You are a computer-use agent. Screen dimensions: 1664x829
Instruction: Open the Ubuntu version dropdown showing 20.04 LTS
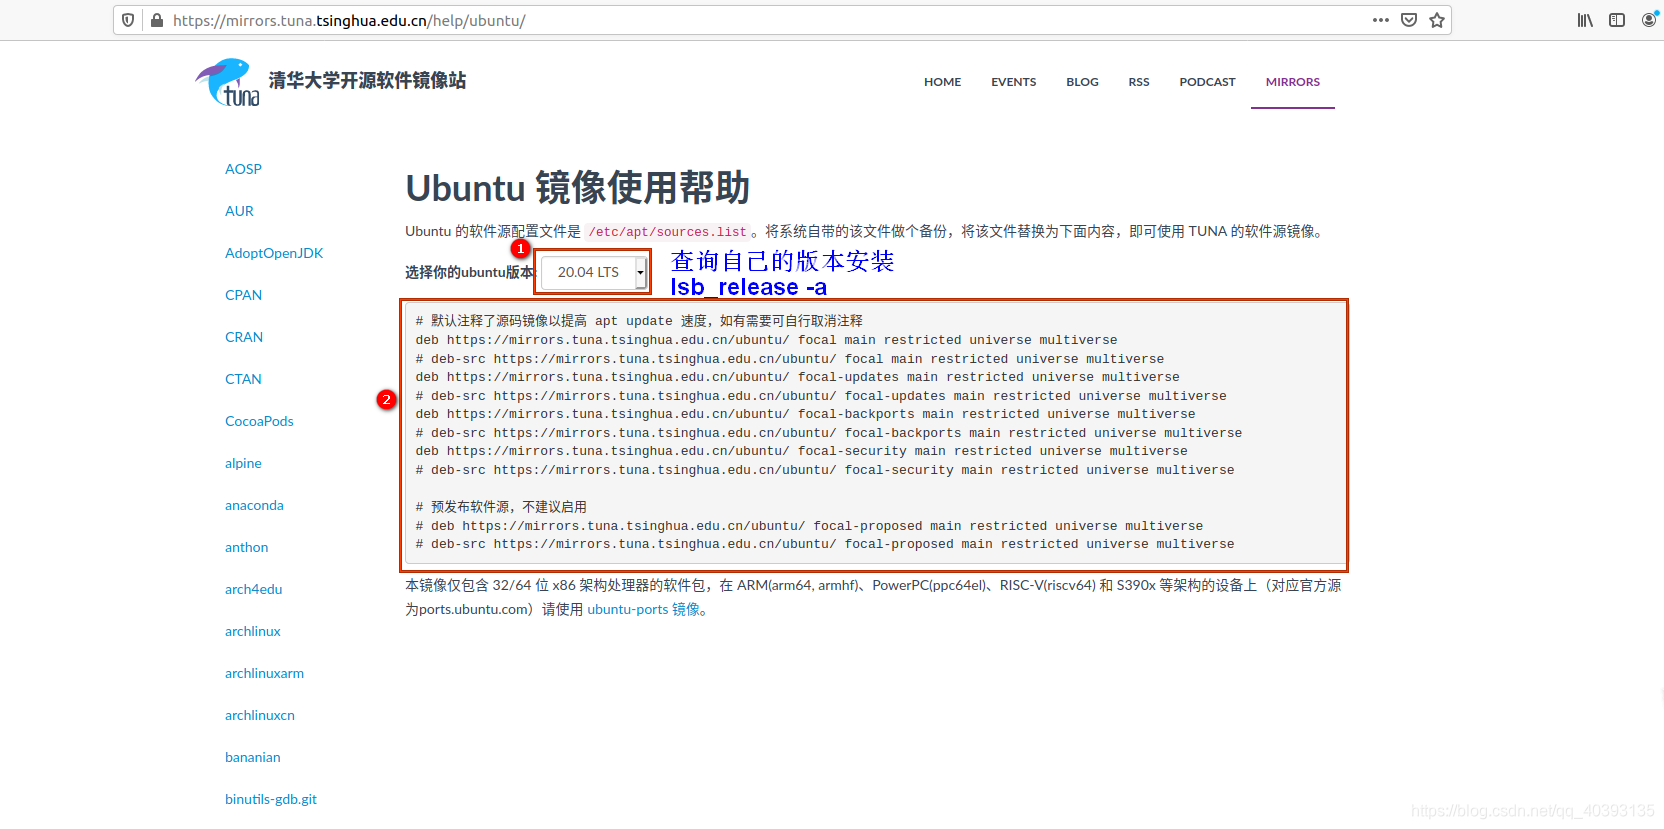594,272
